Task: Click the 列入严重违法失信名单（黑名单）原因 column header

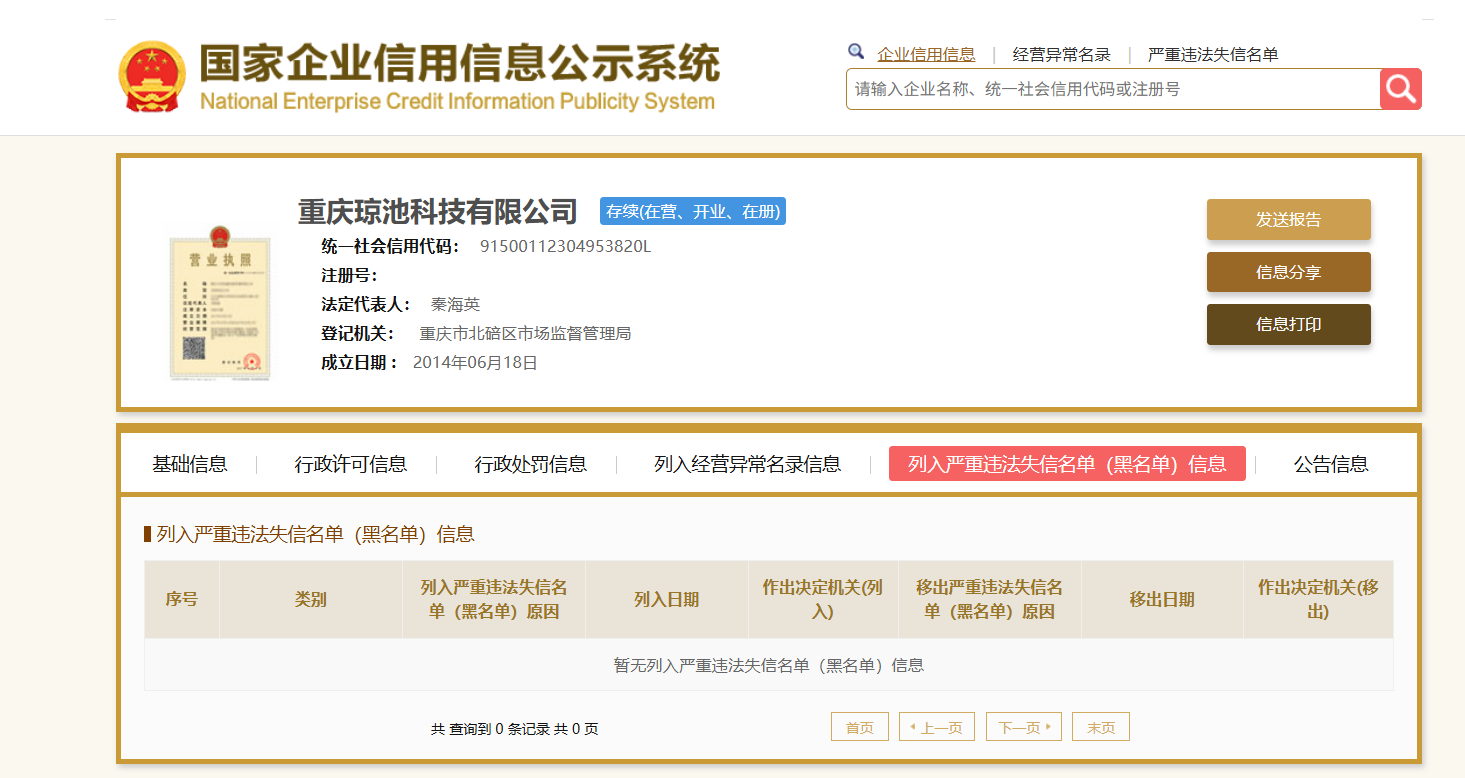Action: click(x=494, y=600)
